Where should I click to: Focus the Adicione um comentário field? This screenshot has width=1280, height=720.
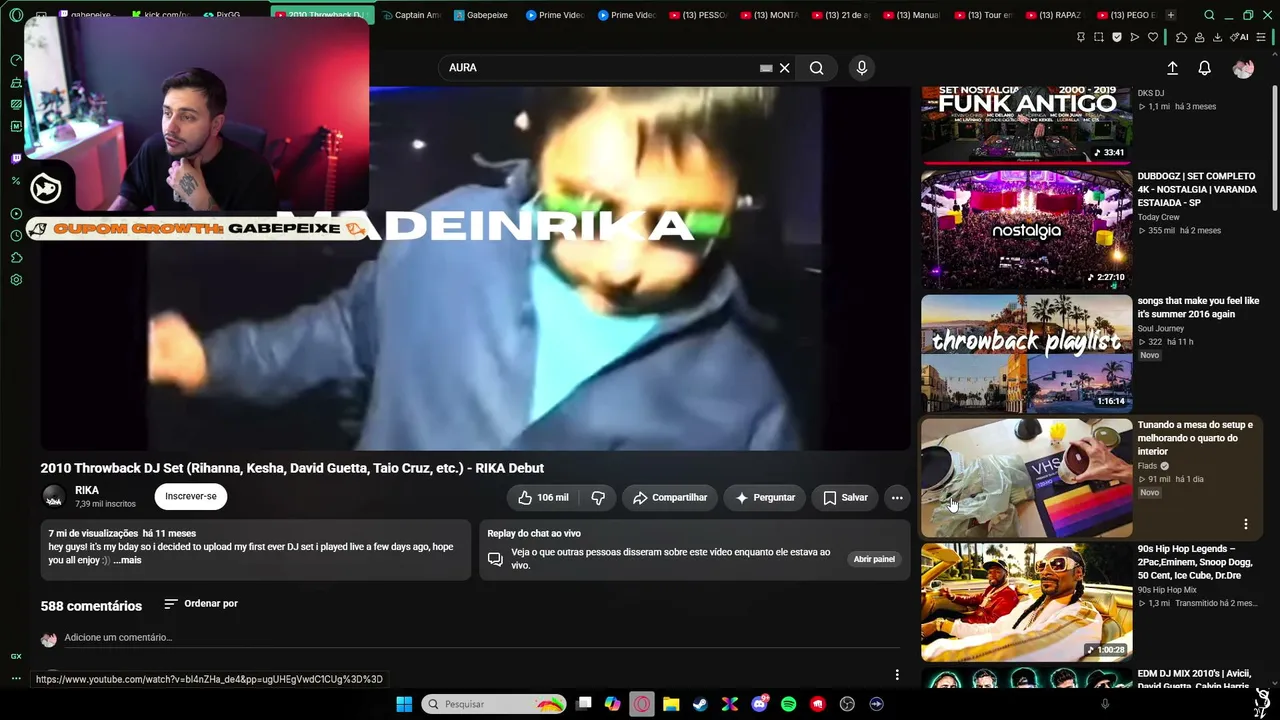pyautogui.click(x=482, y=638)
